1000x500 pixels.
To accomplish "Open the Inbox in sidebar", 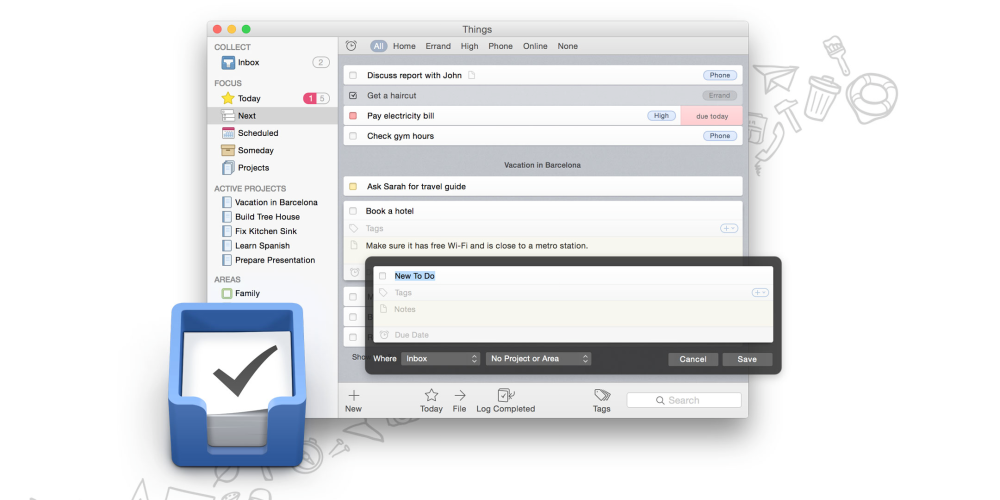I will click(x=247, y=63).
